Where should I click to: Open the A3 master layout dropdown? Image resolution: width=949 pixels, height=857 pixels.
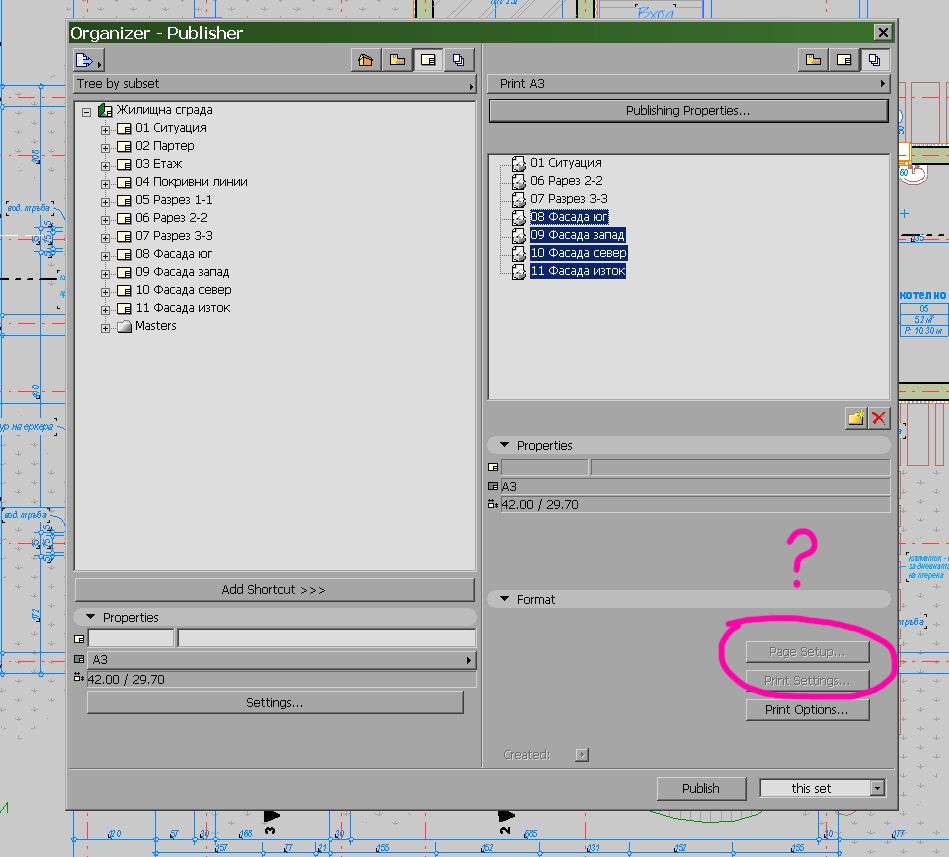pyautogui.click(x=281, y=660)
